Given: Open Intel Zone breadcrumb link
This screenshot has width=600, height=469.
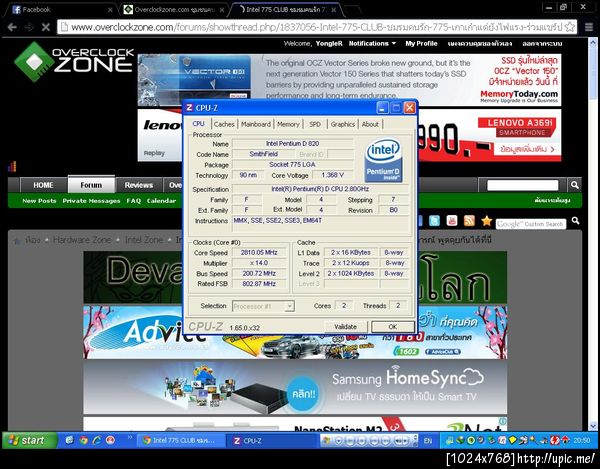Looking at the screenshot, I should pos(144,240).
